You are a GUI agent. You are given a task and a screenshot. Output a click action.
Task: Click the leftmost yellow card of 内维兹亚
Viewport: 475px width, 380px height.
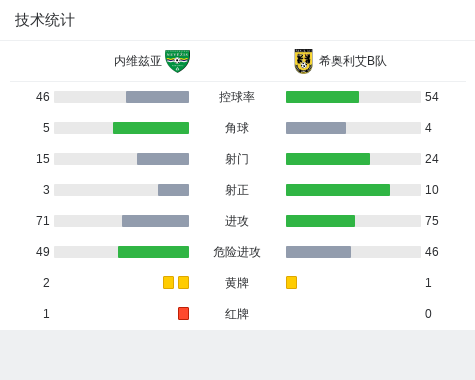(168, 282)
